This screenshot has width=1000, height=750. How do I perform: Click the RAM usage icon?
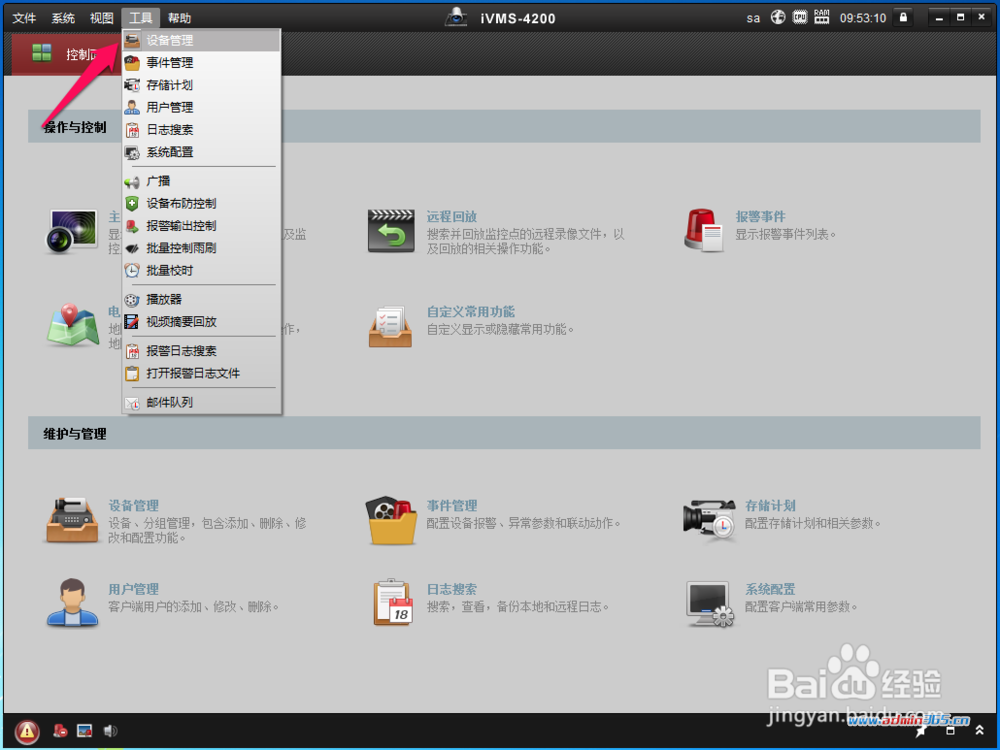pos(821,17)
